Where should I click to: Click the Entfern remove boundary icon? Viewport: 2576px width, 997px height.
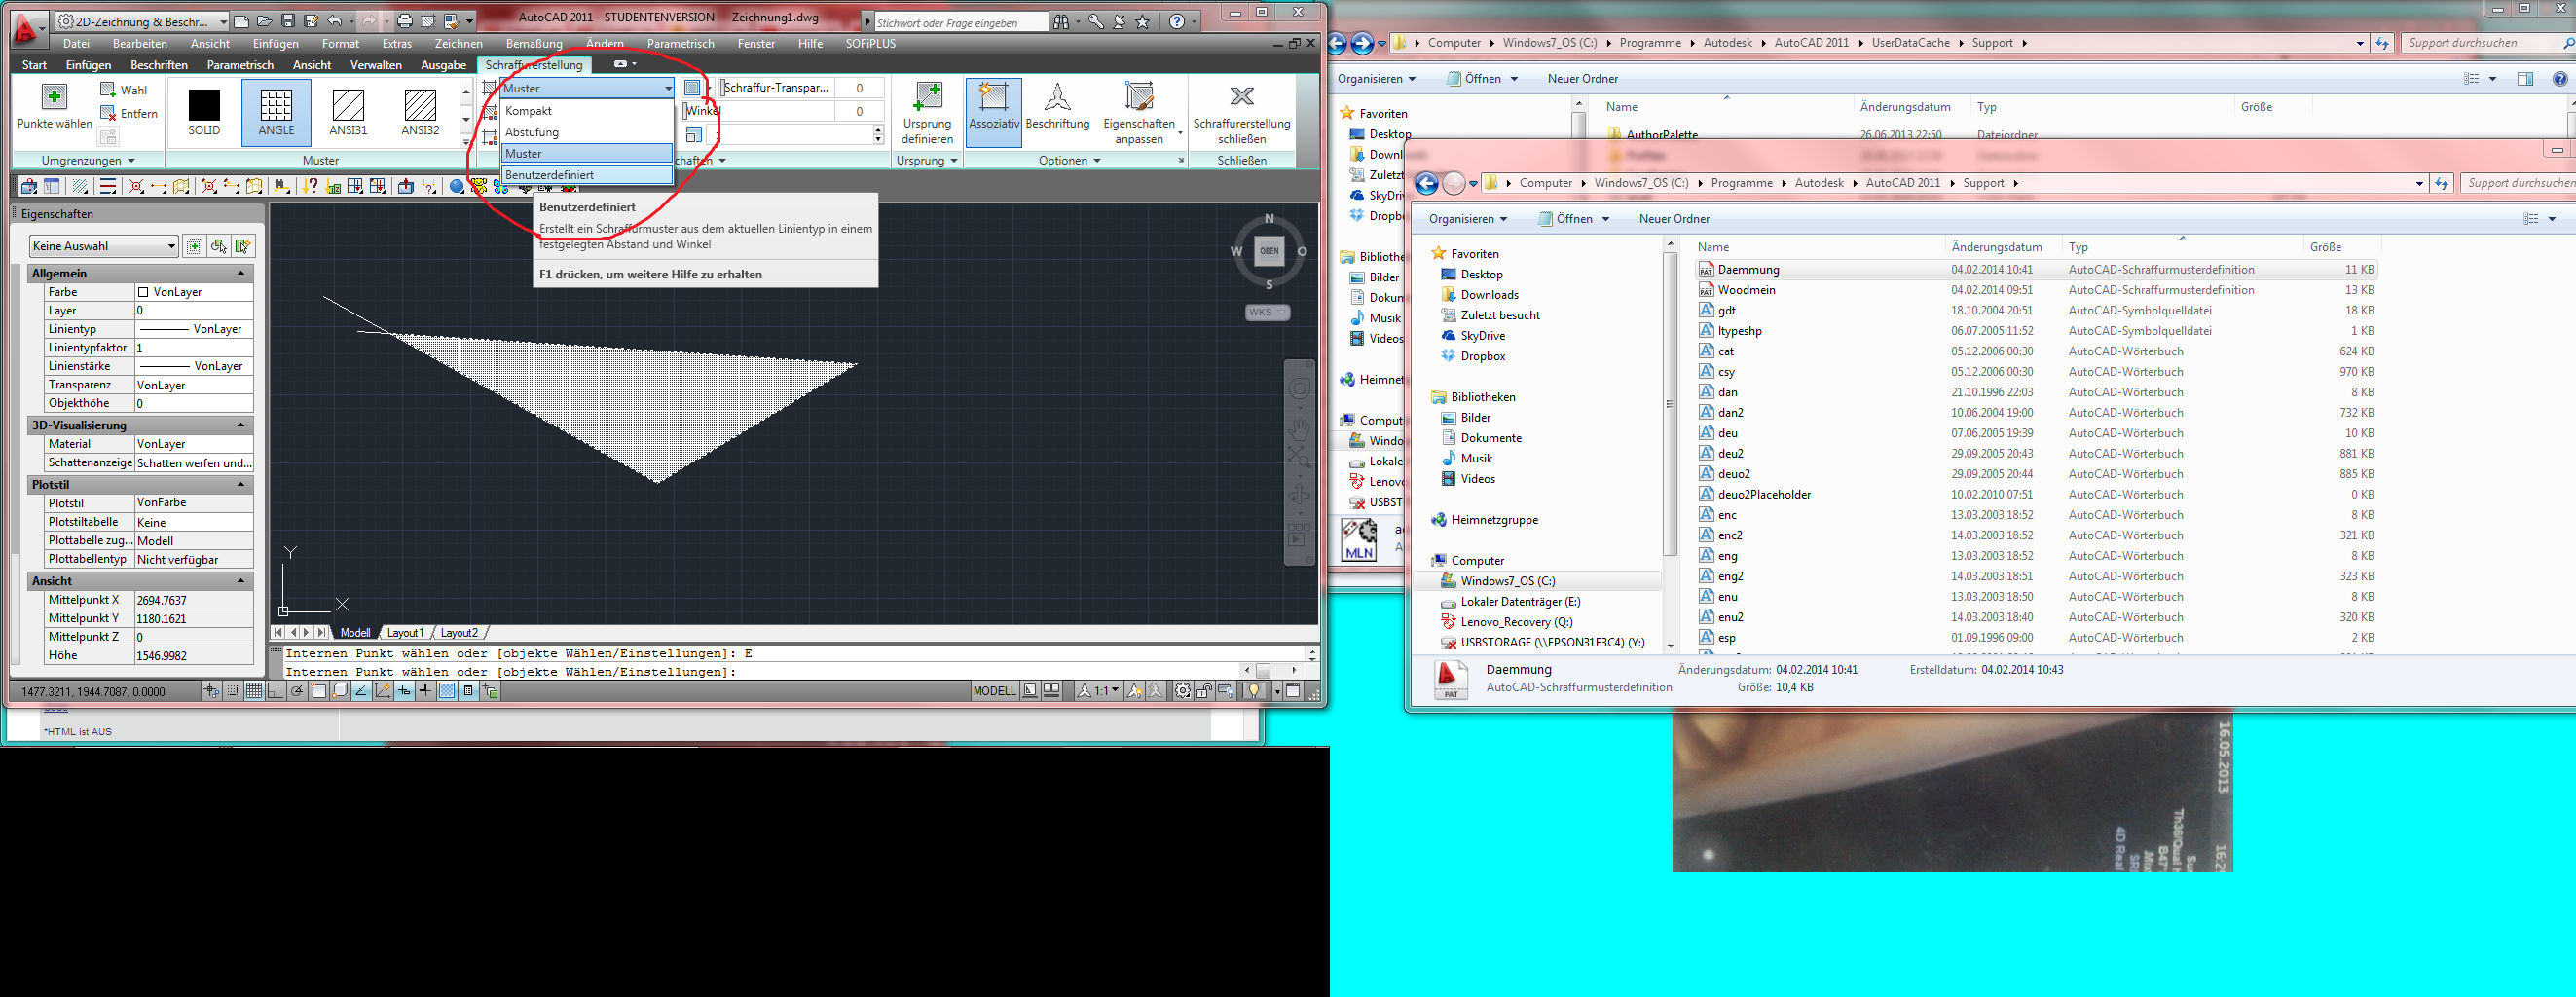click(x=108, y=113)
